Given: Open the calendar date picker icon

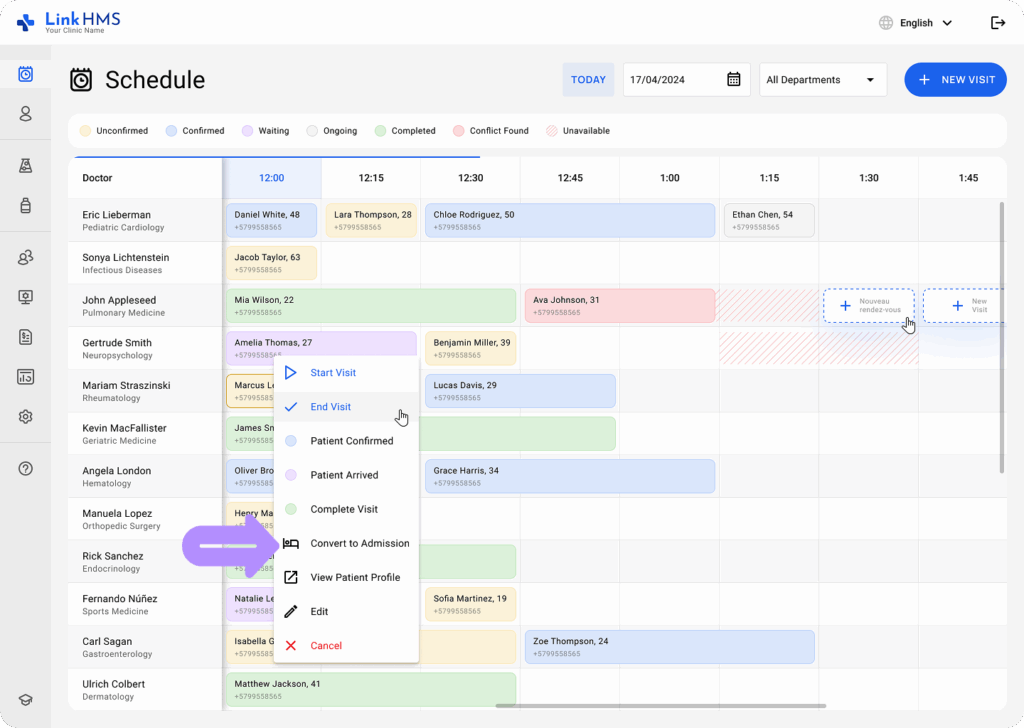Looking at the screenshot, I should 733,80.
